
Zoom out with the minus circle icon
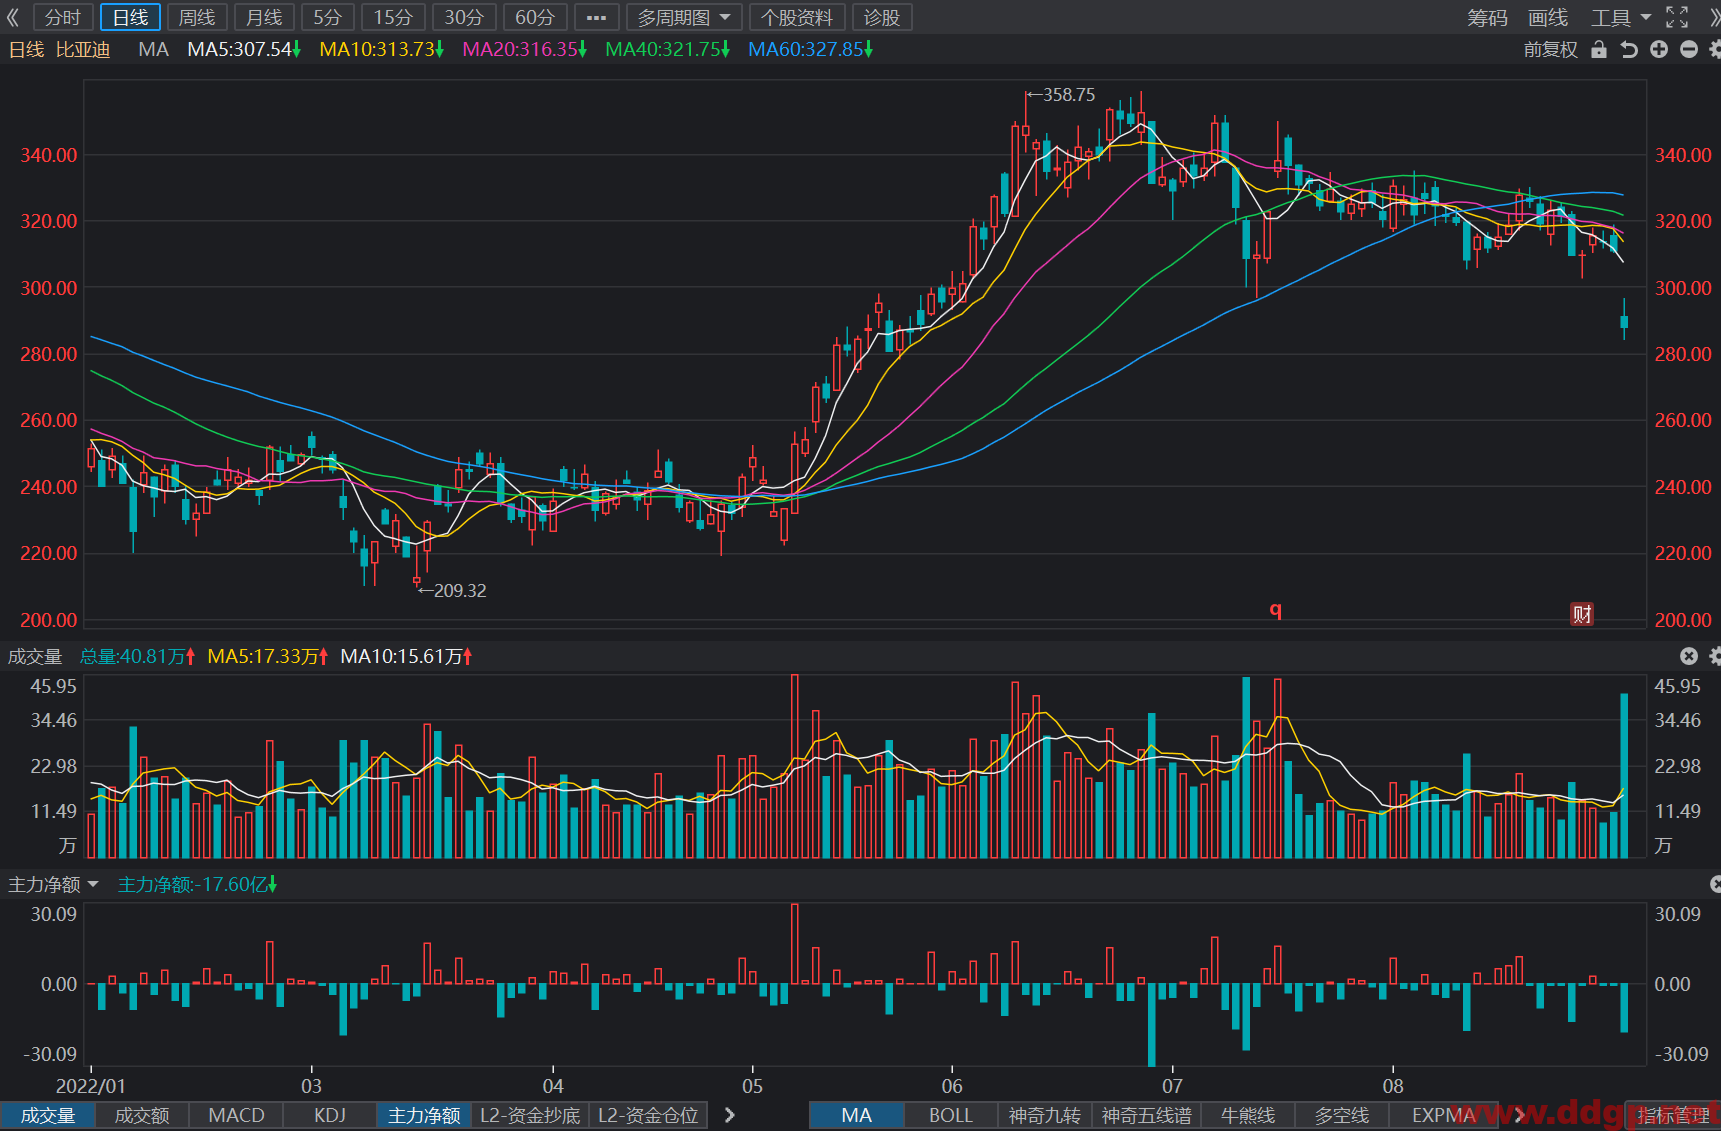point(1689,49)
